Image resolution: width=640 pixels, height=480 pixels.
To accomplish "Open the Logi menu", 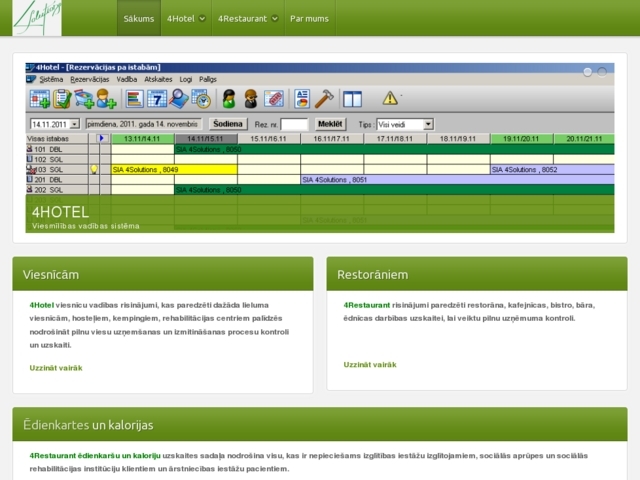I will click(186, 79).
